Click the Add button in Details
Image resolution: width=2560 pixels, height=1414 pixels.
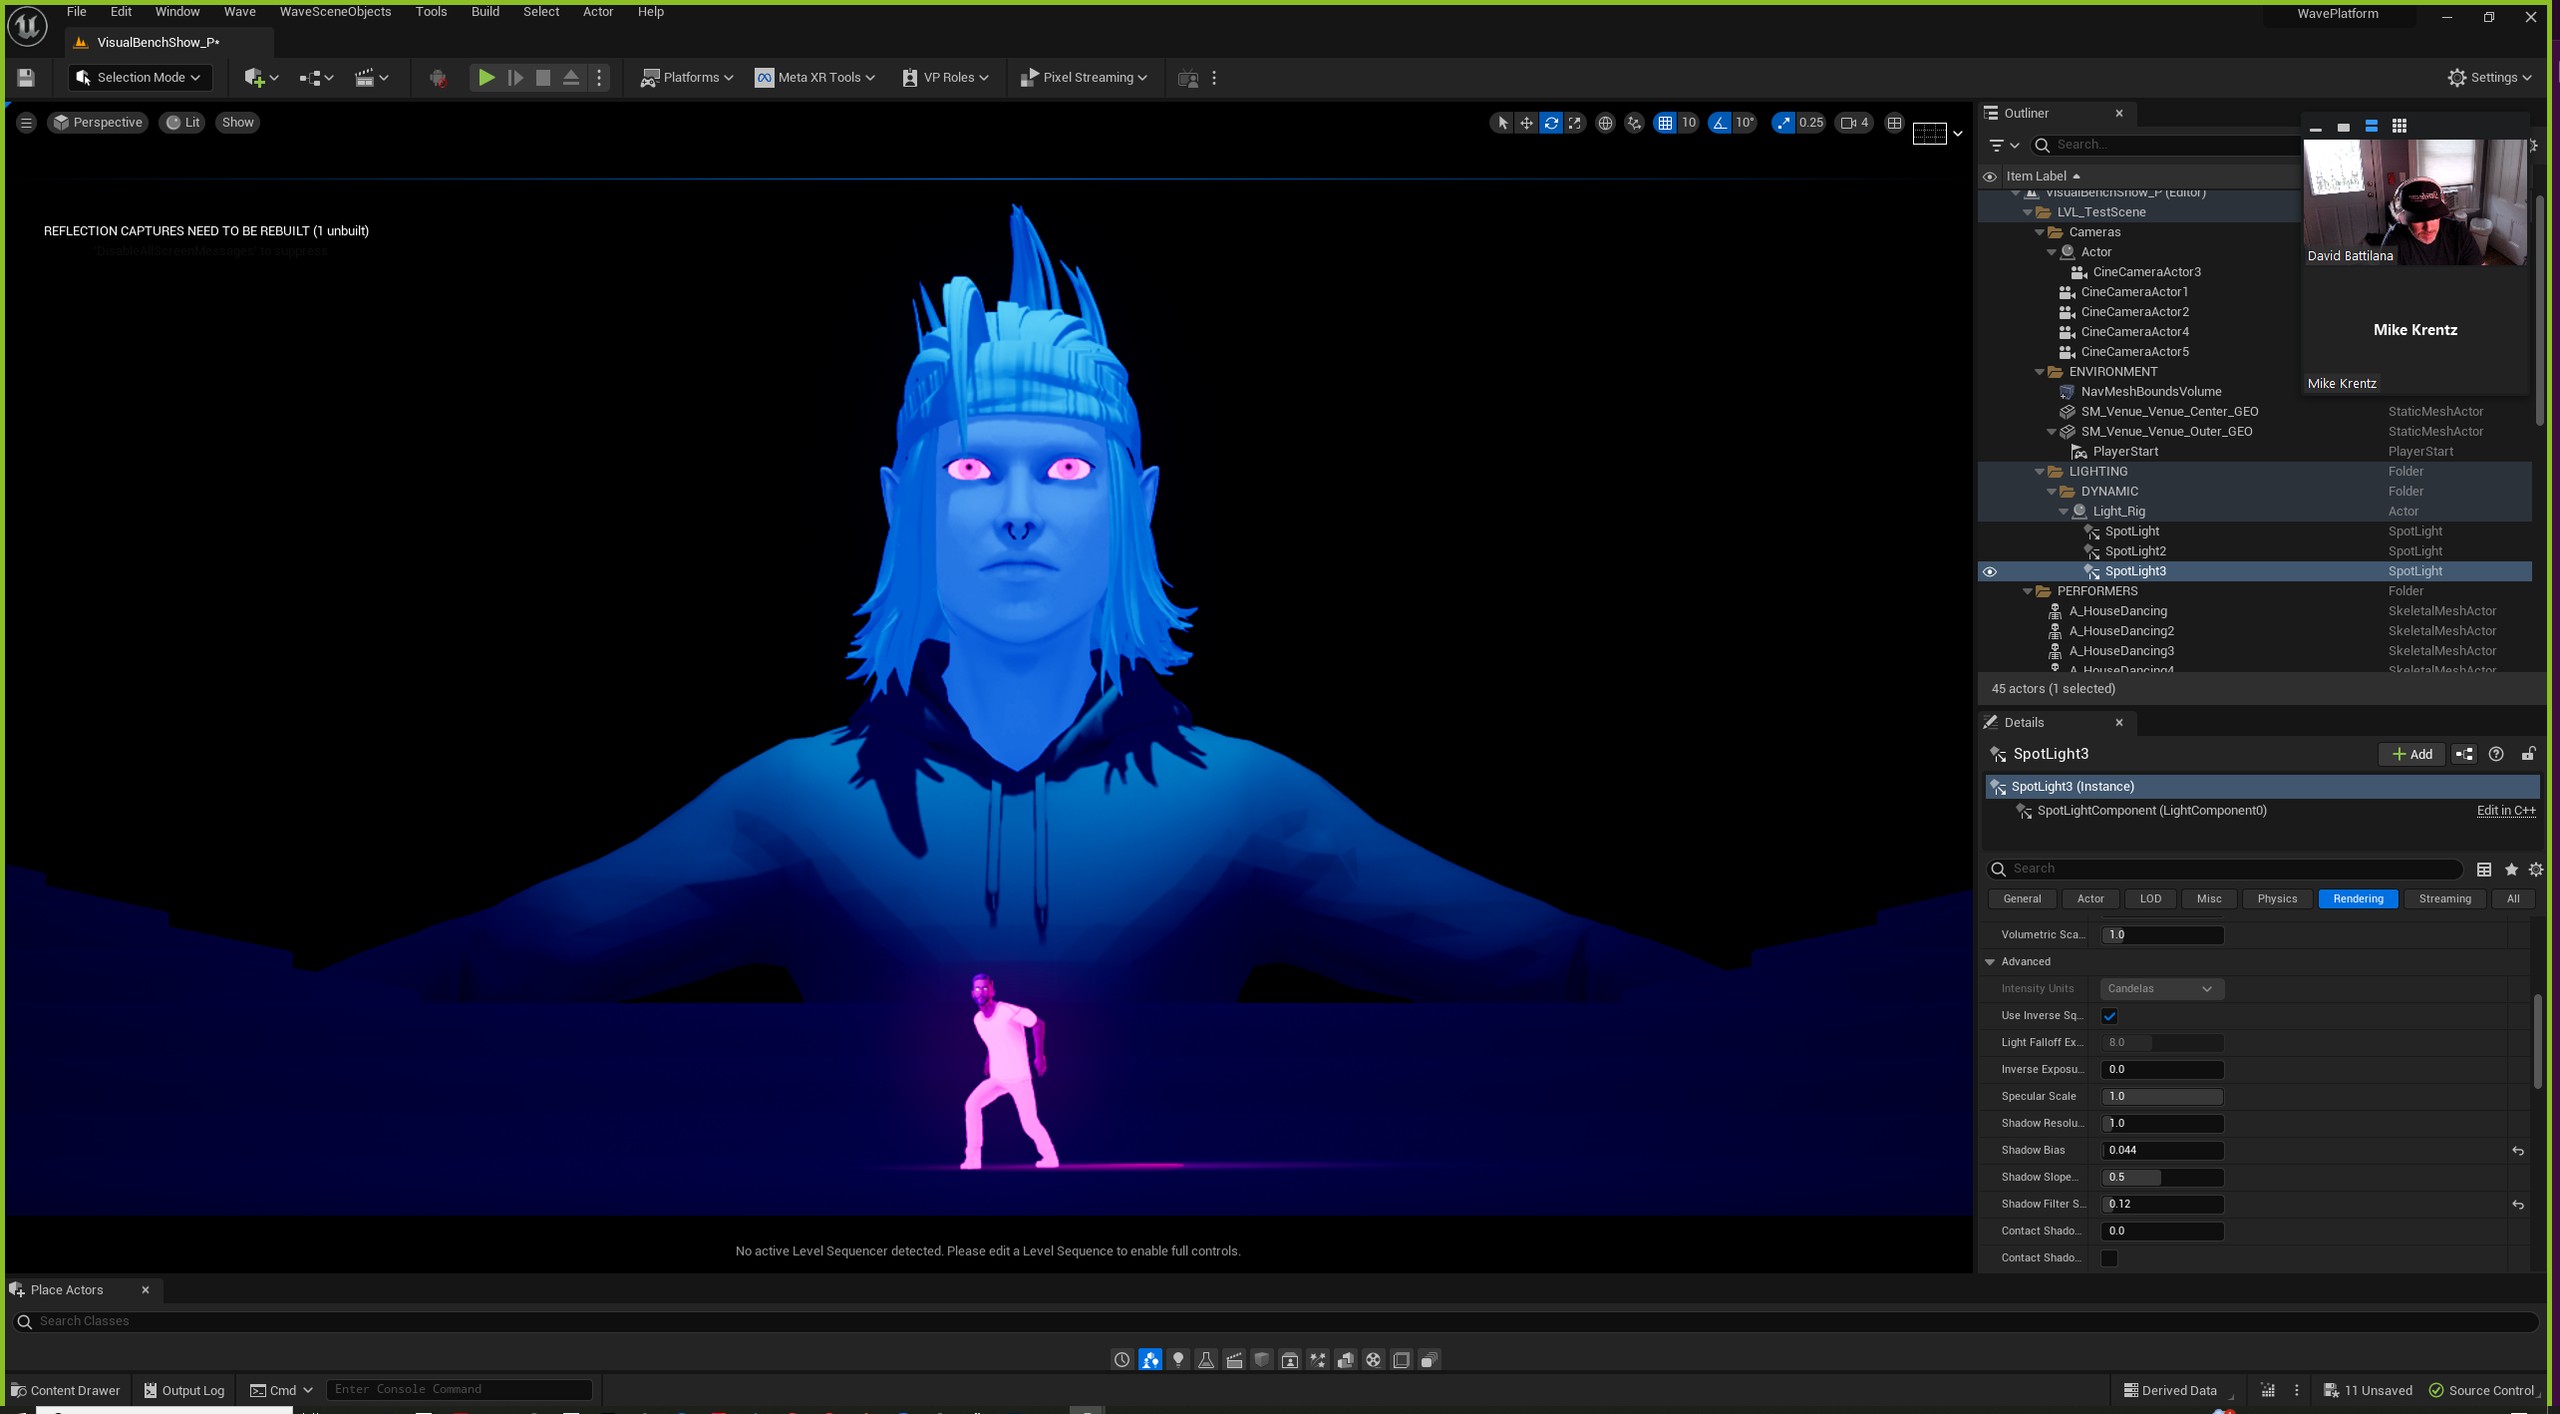[2411, 754]
